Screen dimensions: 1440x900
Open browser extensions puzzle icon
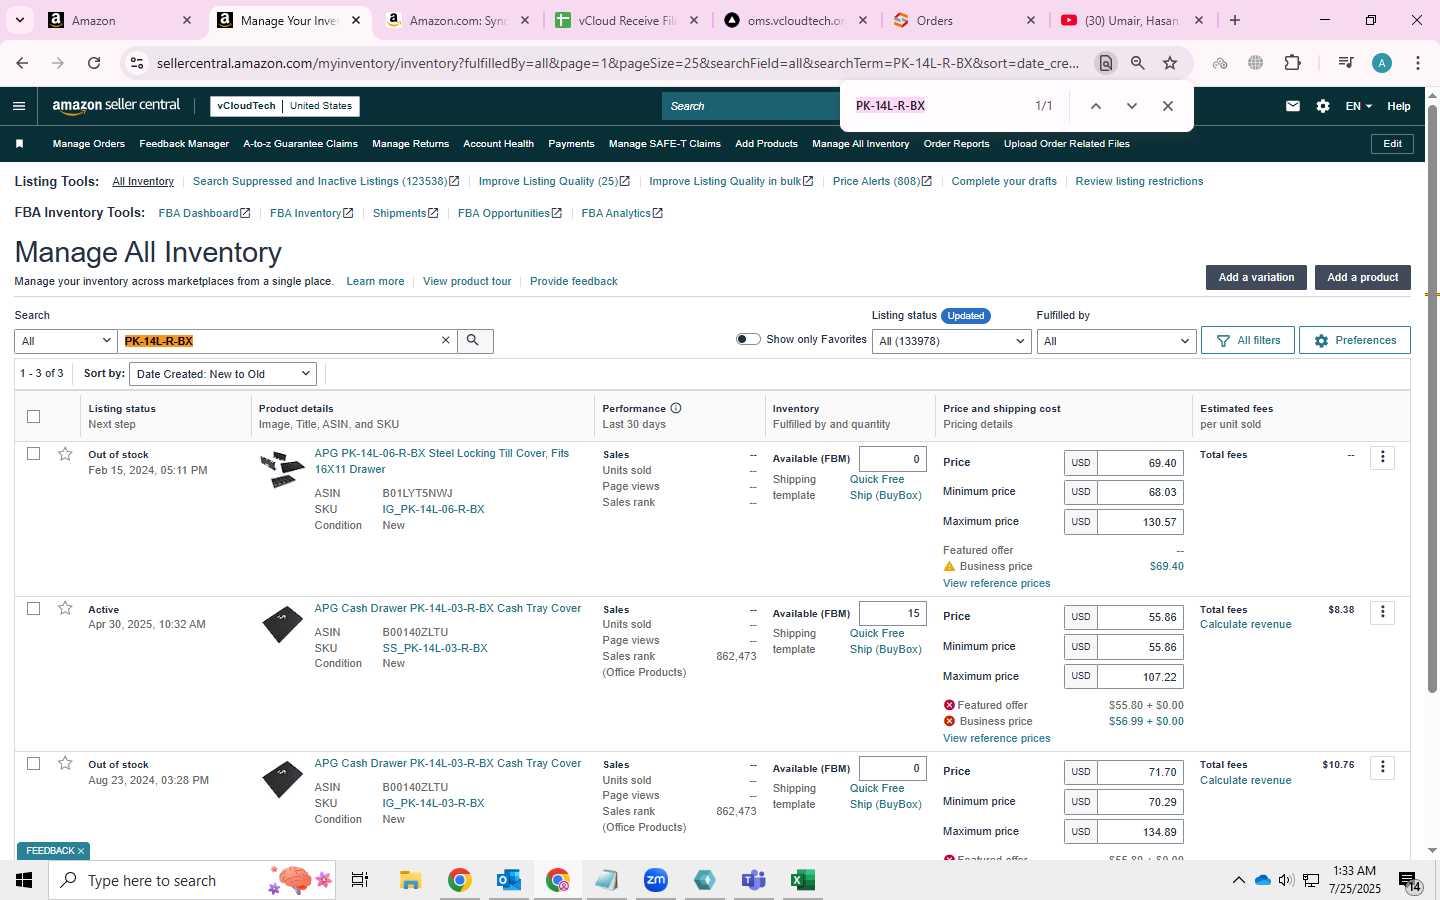point(1292,63)
